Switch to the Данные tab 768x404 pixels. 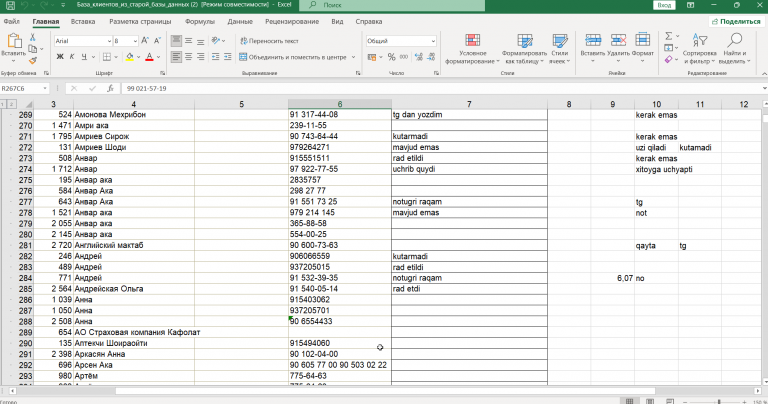pos(240,22)
